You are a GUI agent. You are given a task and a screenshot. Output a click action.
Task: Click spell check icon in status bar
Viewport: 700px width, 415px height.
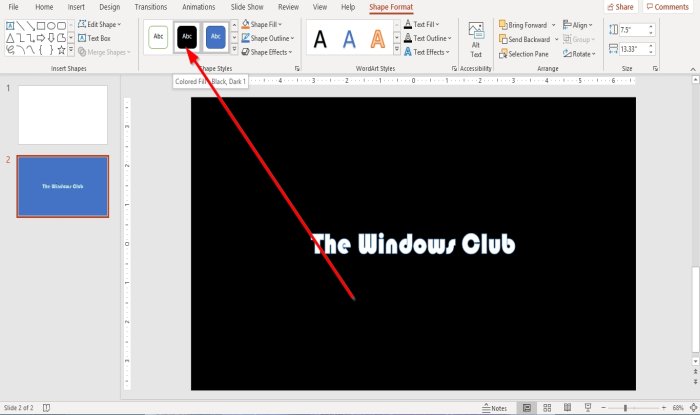coord(46,408)
